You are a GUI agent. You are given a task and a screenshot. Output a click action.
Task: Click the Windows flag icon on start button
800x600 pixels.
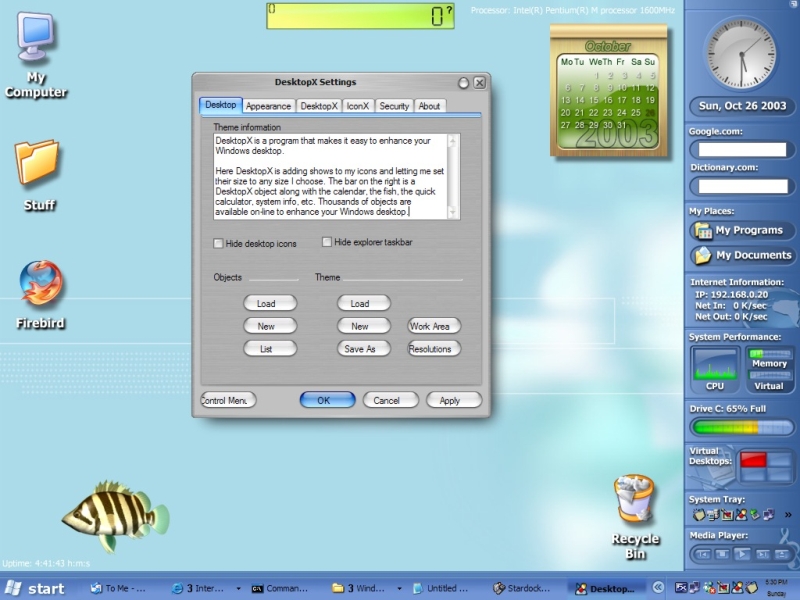pos(13,588)
